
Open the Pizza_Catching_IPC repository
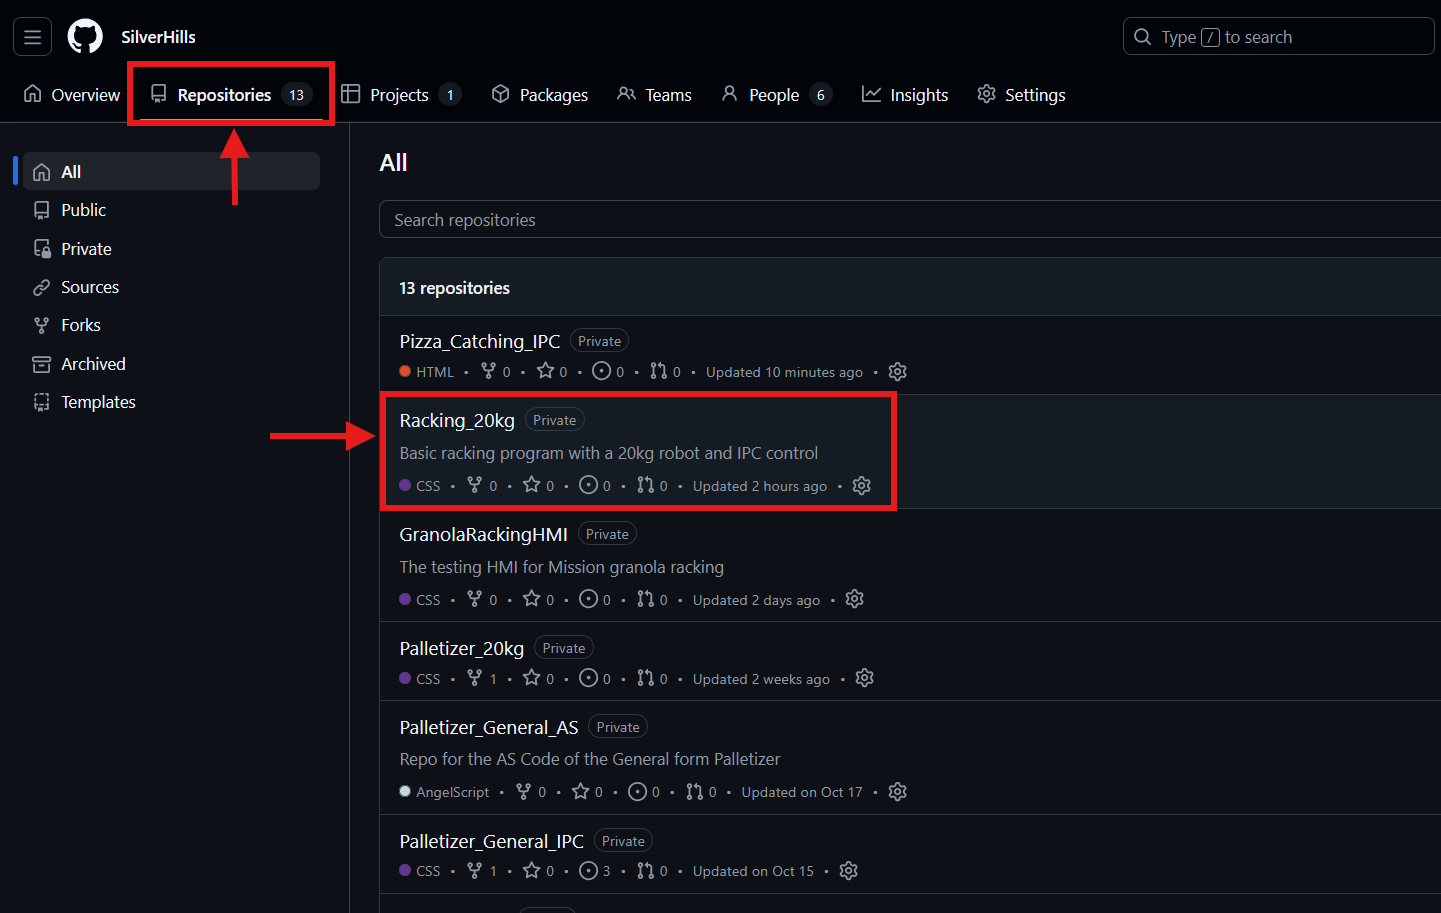click(x=479, y=341)
